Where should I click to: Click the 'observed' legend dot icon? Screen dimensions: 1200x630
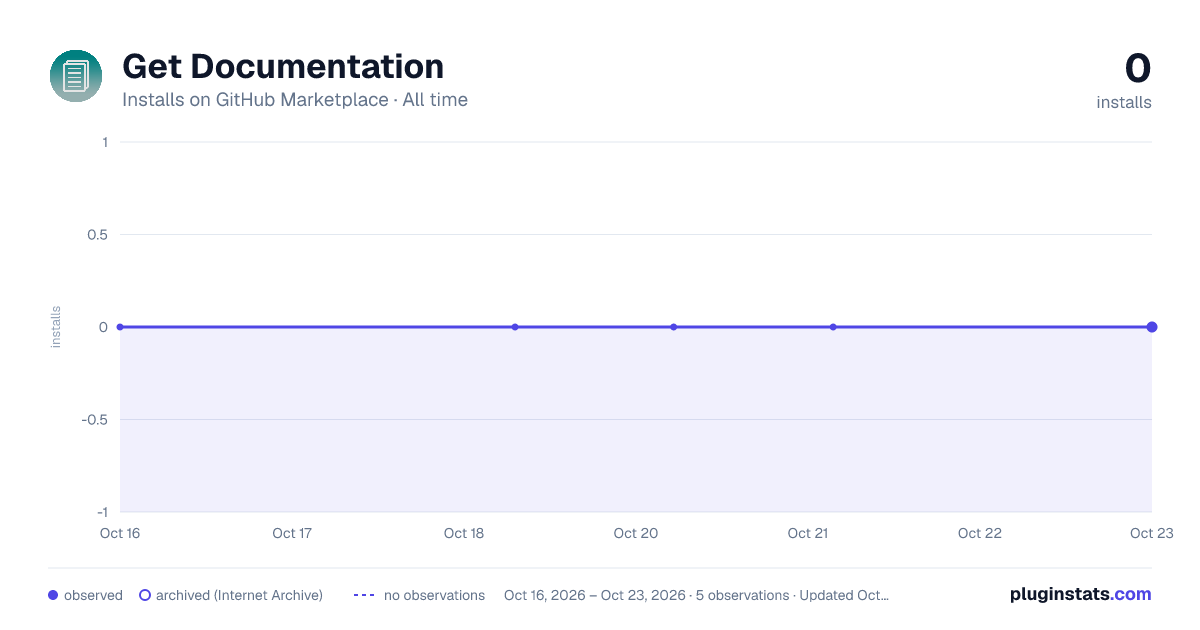point(53,595)
